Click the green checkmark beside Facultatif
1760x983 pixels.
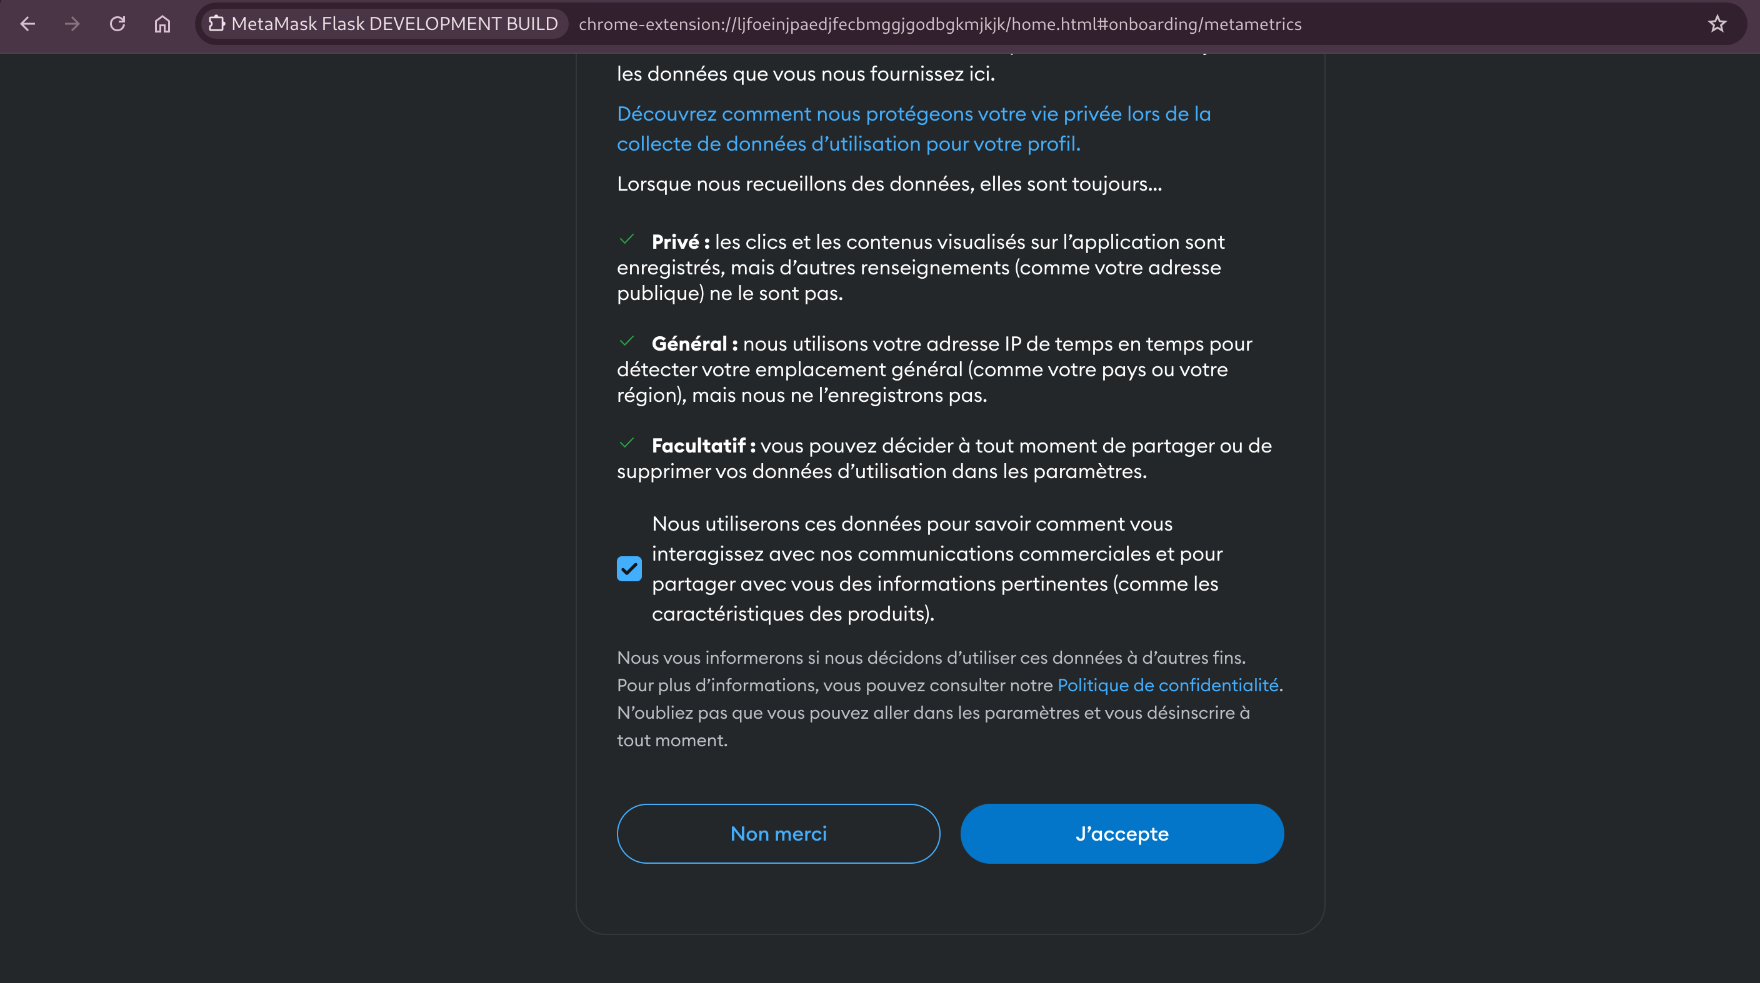point(628,442)
